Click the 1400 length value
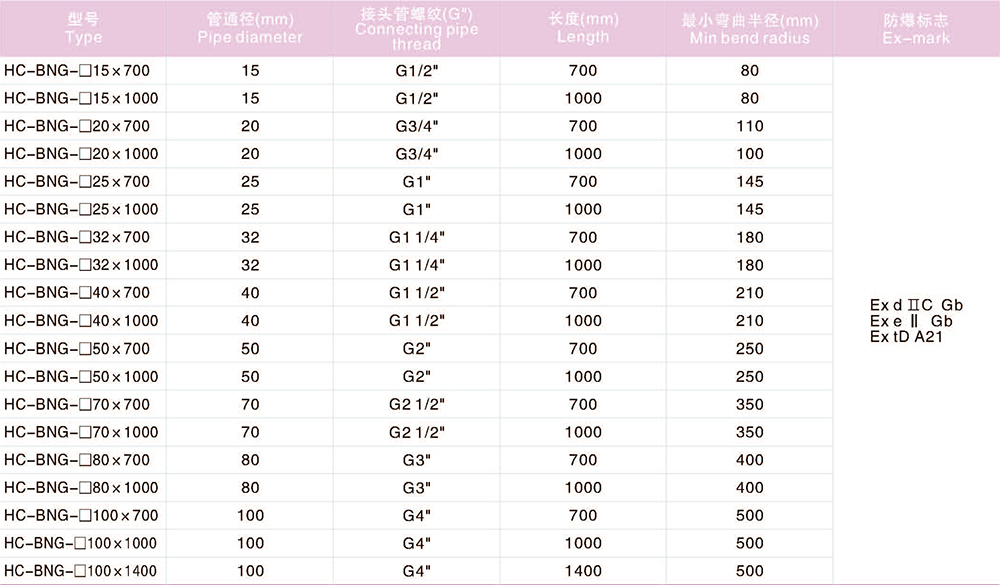The width and height of the screenshot is (1000, 585). click(583, 571)
